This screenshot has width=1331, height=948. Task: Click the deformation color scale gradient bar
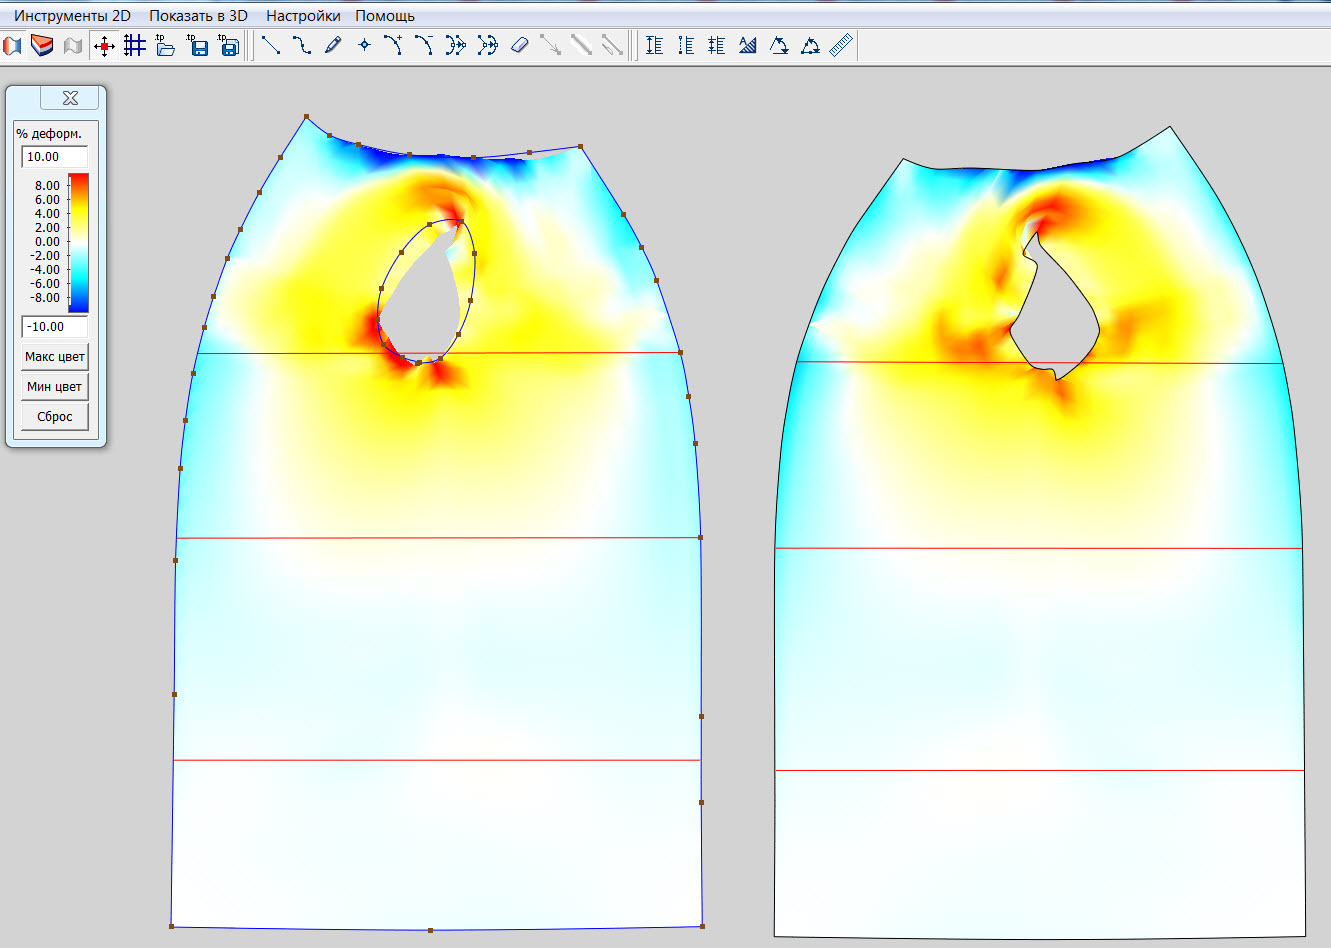78,243
